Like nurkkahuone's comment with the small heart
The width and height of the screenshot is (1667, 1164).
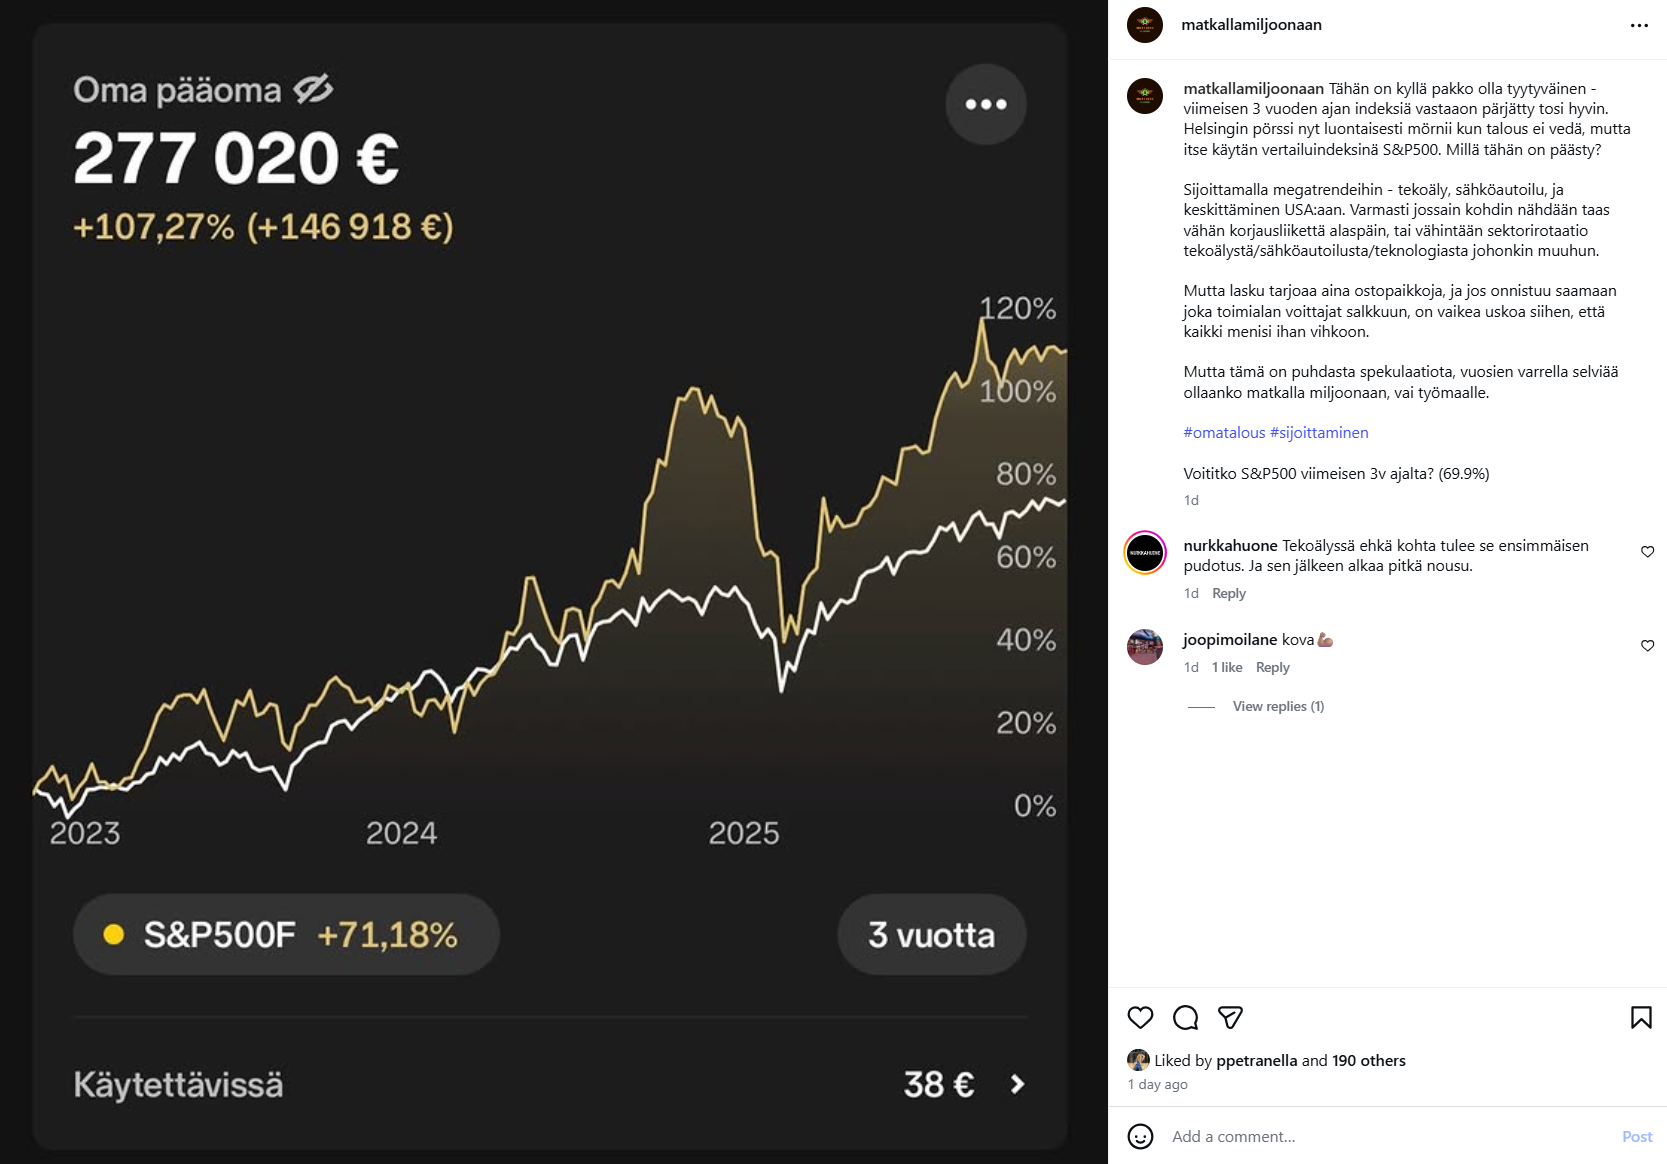(x=1647, y=551)
